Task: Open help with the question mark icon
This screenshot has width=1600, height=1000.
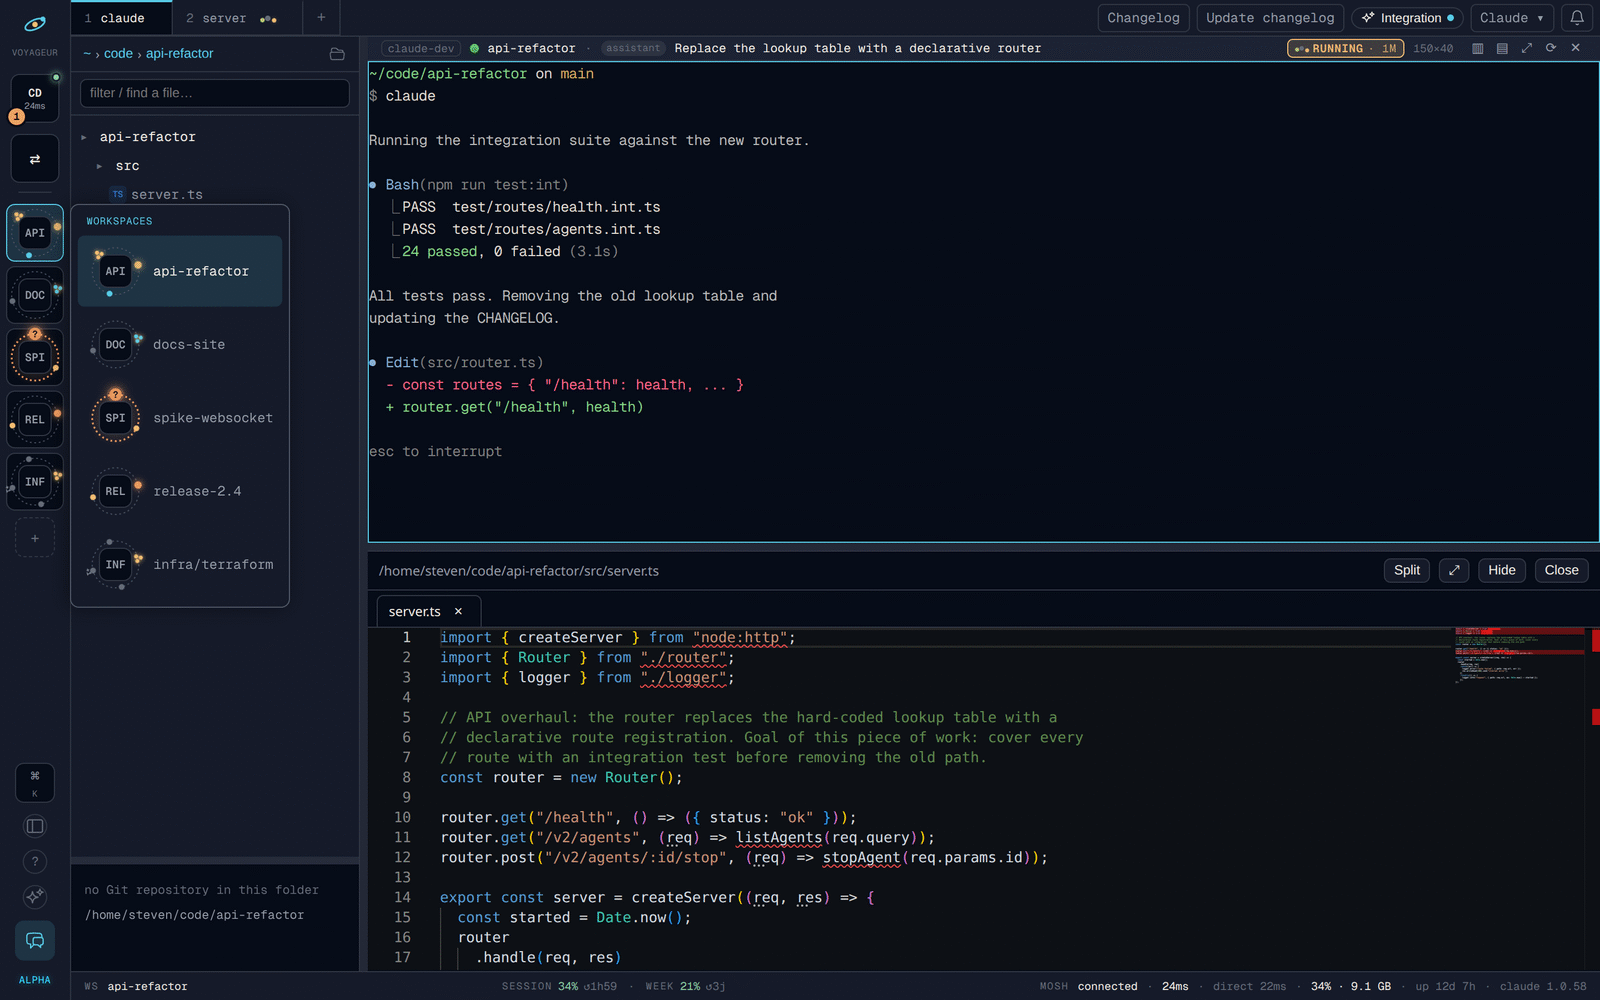Action: pos(35,861)
